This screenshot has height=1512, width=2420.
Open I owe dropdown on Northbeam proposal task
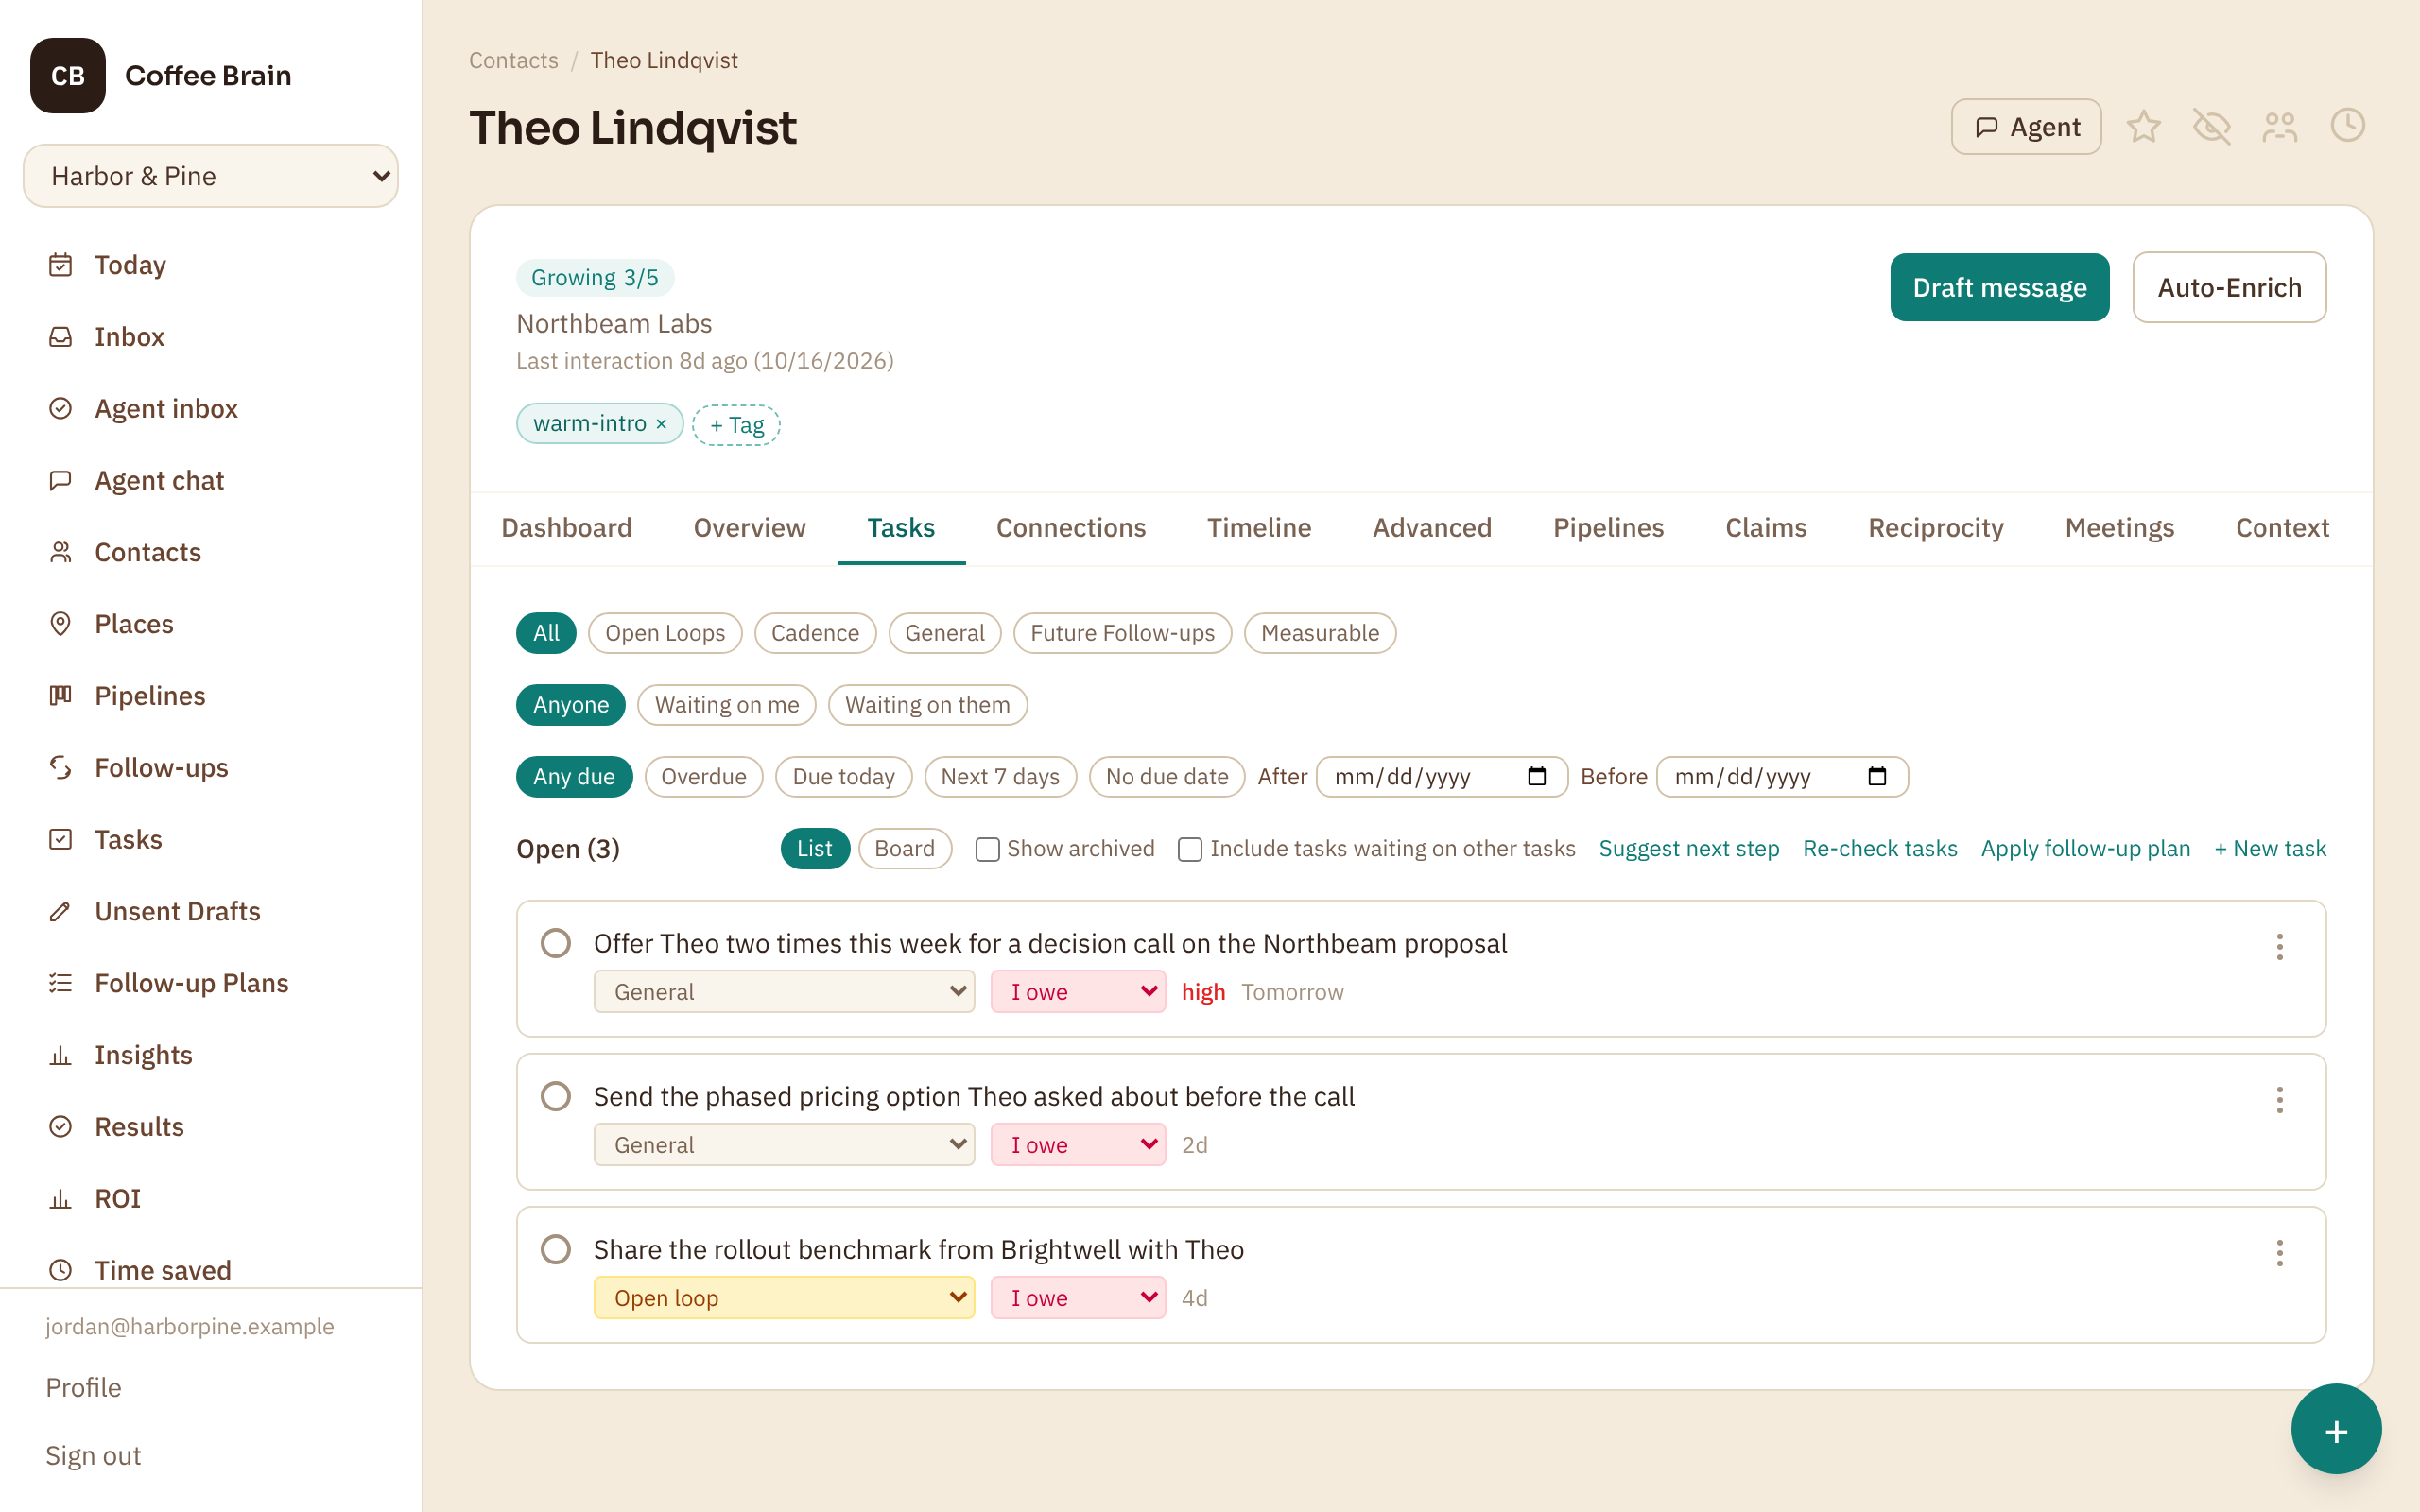tap(1078, 992)
